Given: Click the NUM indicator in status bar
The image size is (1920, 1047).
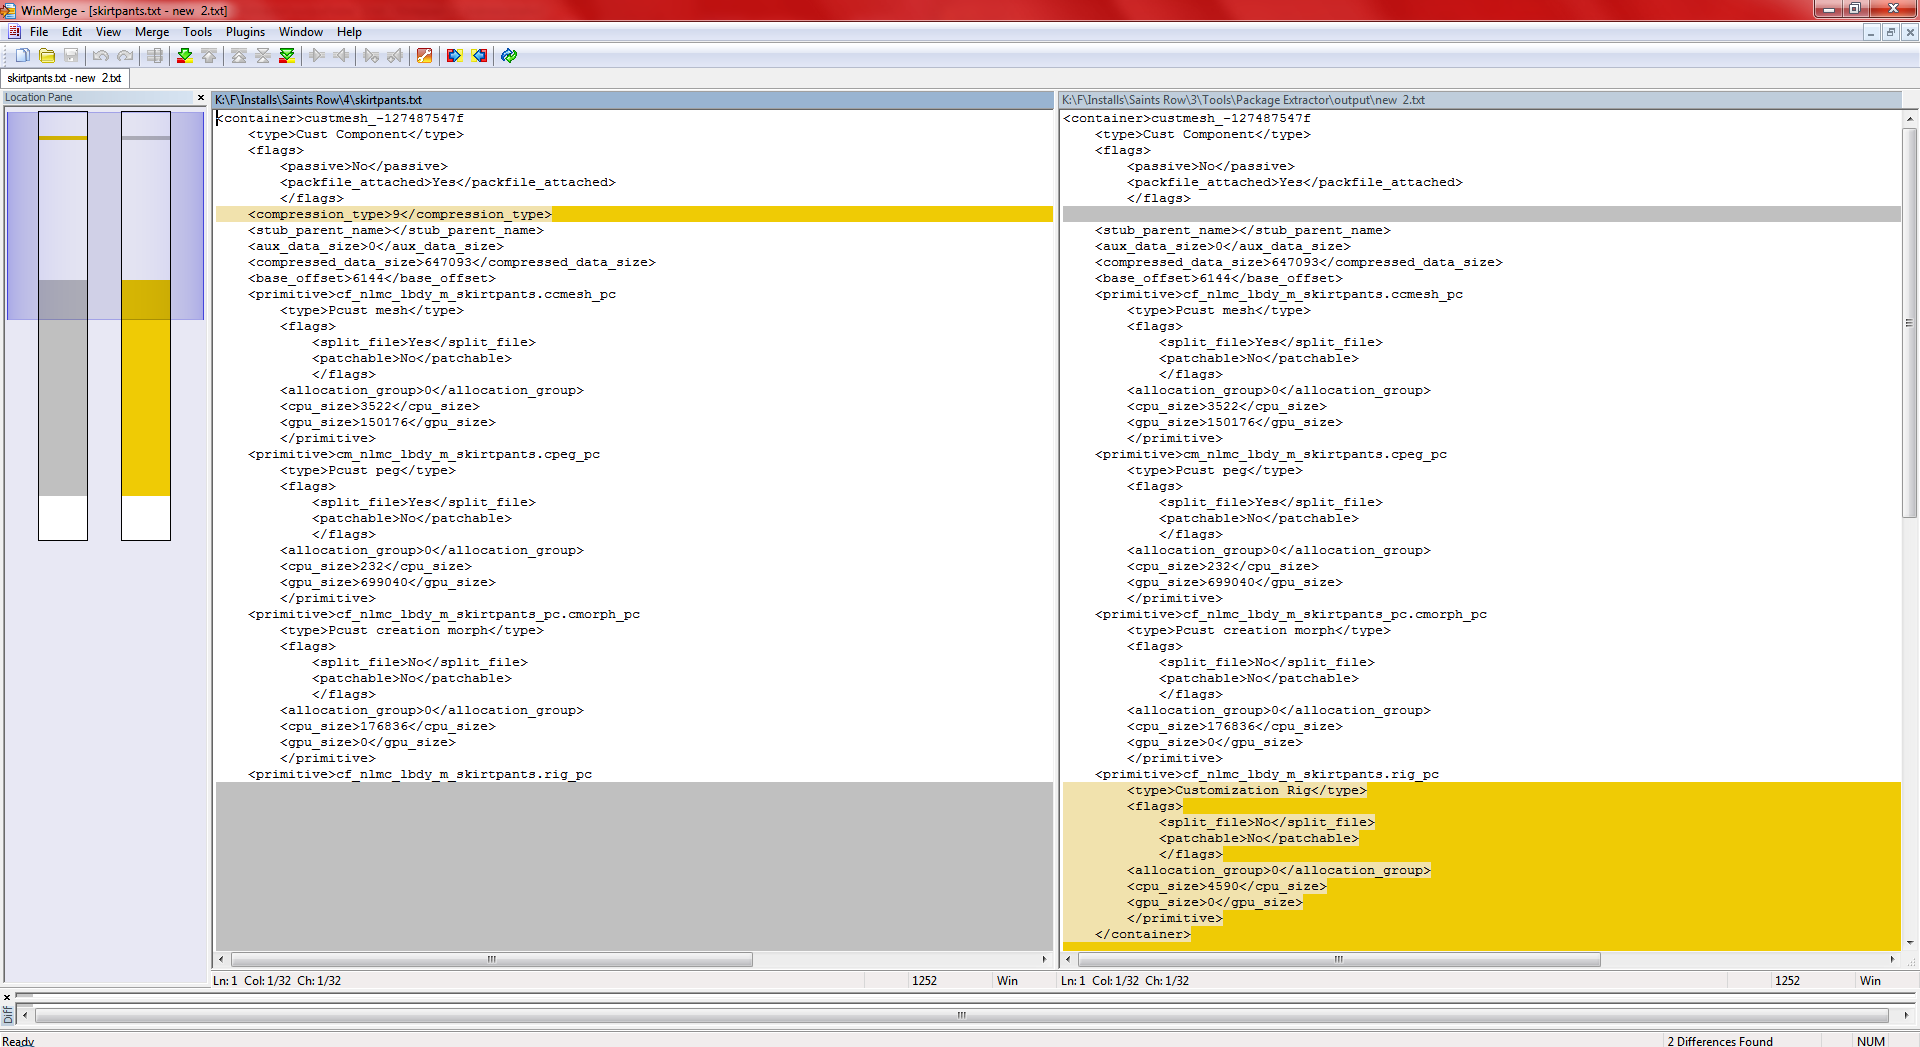Looking at the screenshot, I should click(1871, 1041).
